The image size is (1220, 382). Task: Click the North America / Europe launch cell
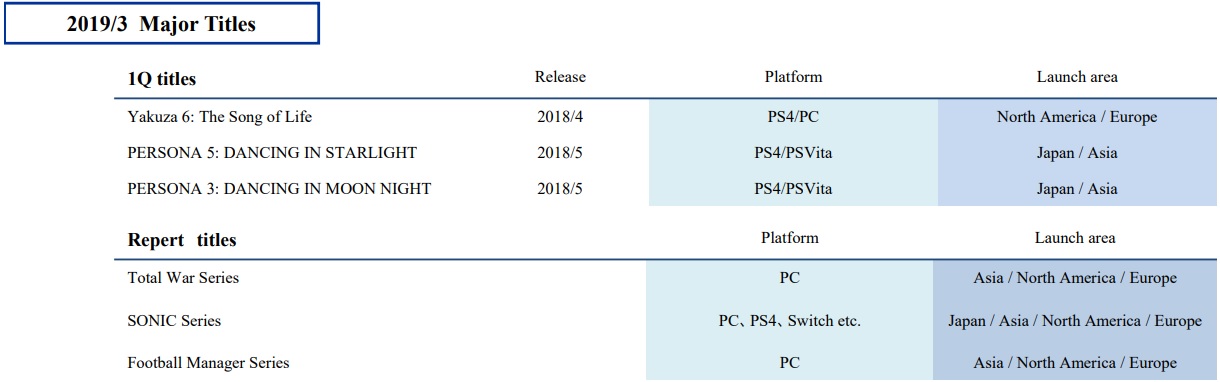click(x=1077, y=117)
